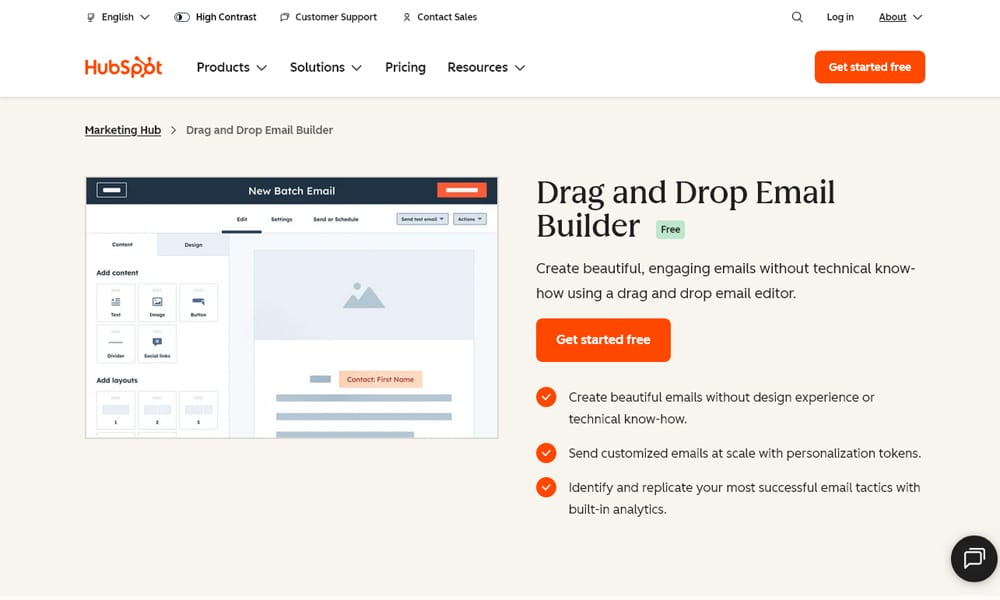Click the Free badge next to the title

(670, 229)
